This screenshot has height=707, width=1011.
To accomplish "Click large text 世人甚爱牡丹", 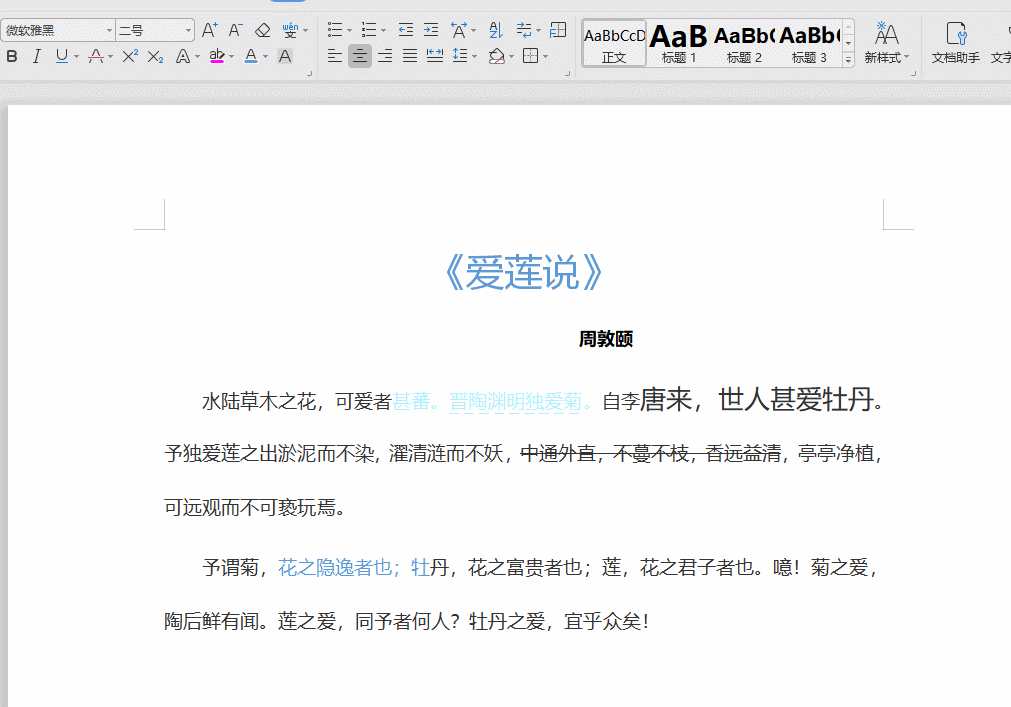I will coord(795,400).
